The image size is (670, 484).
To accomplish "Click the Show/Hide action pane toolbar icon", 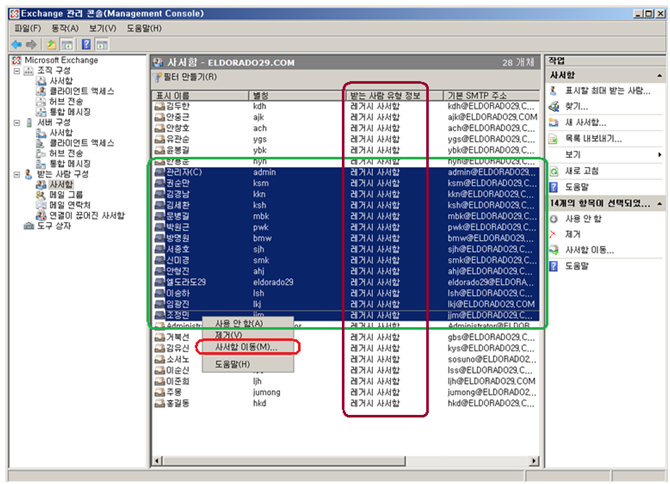I will coord(102,44).
